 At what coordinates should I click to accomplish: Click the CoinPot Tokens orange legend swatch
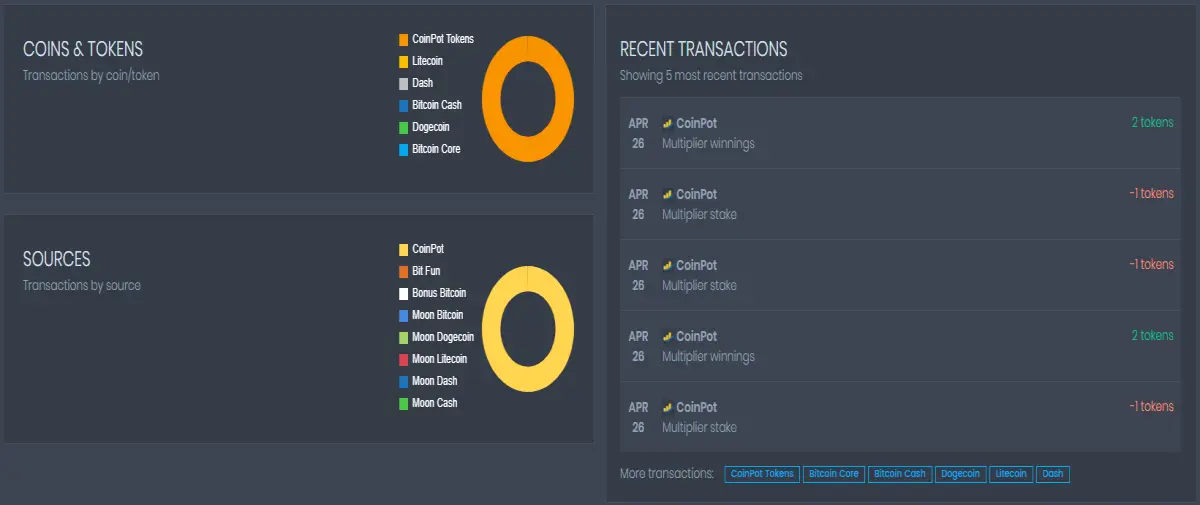(403, 39)
